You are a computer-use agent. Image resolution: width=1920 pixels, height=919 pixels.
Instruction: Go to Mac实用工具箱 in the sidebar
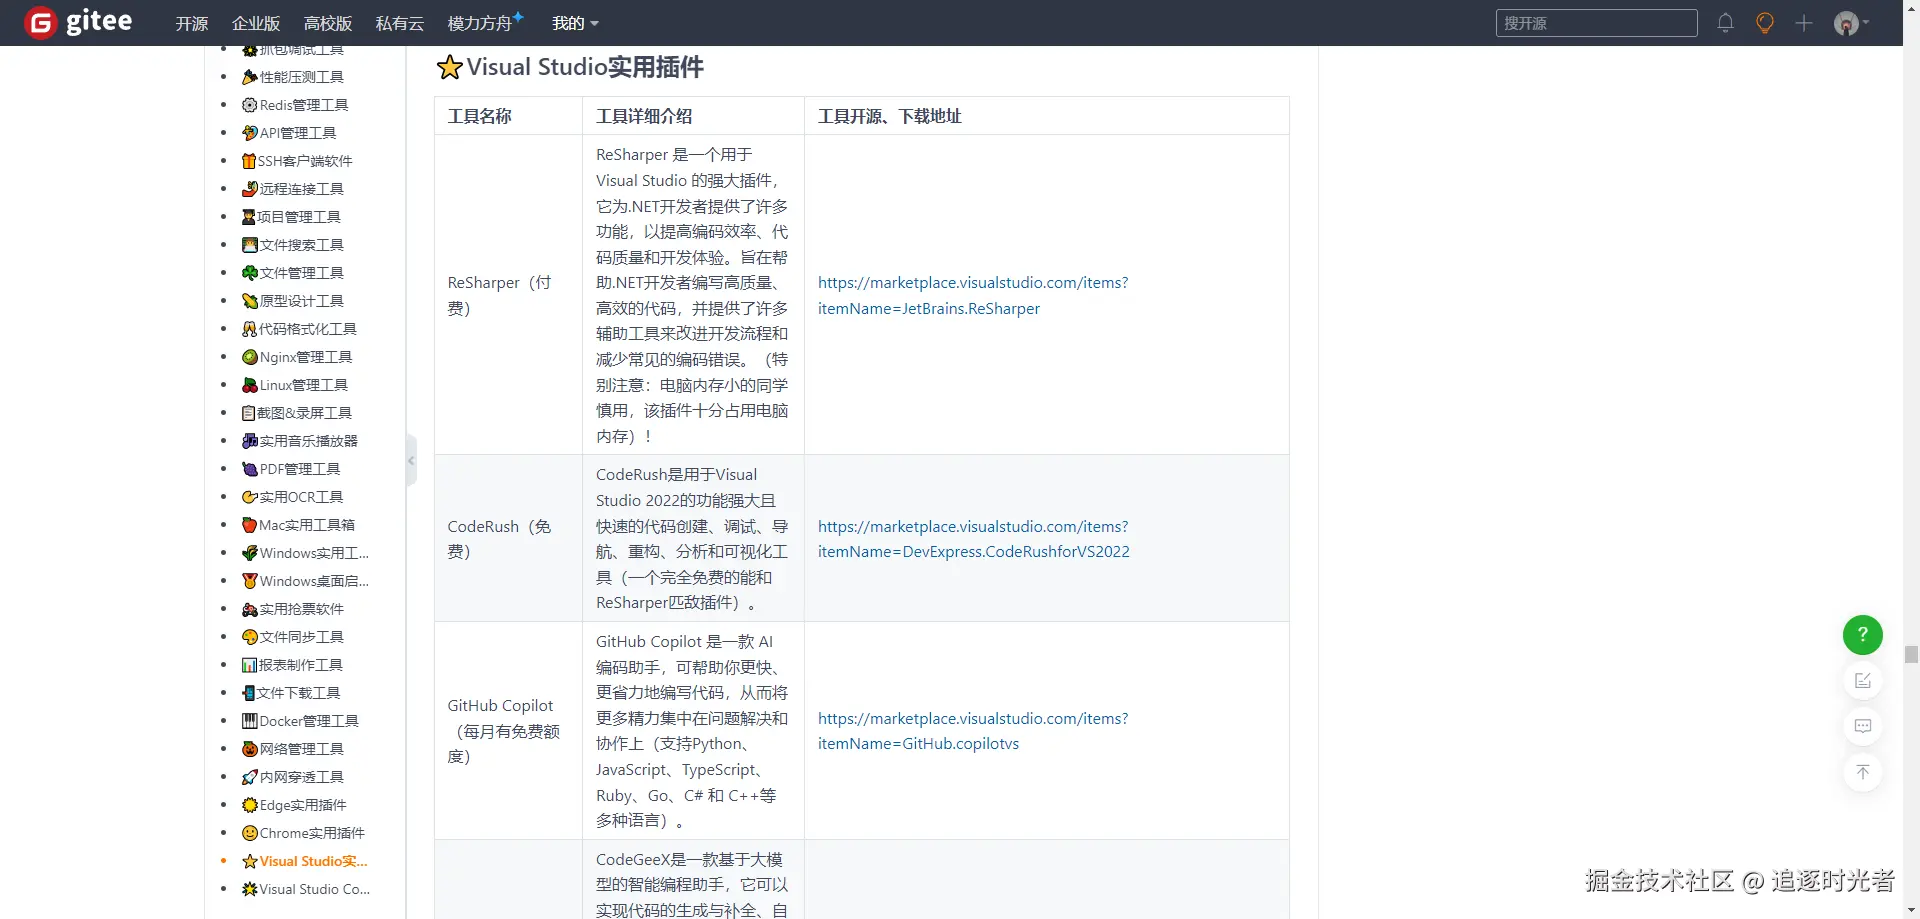click(299, 525)
